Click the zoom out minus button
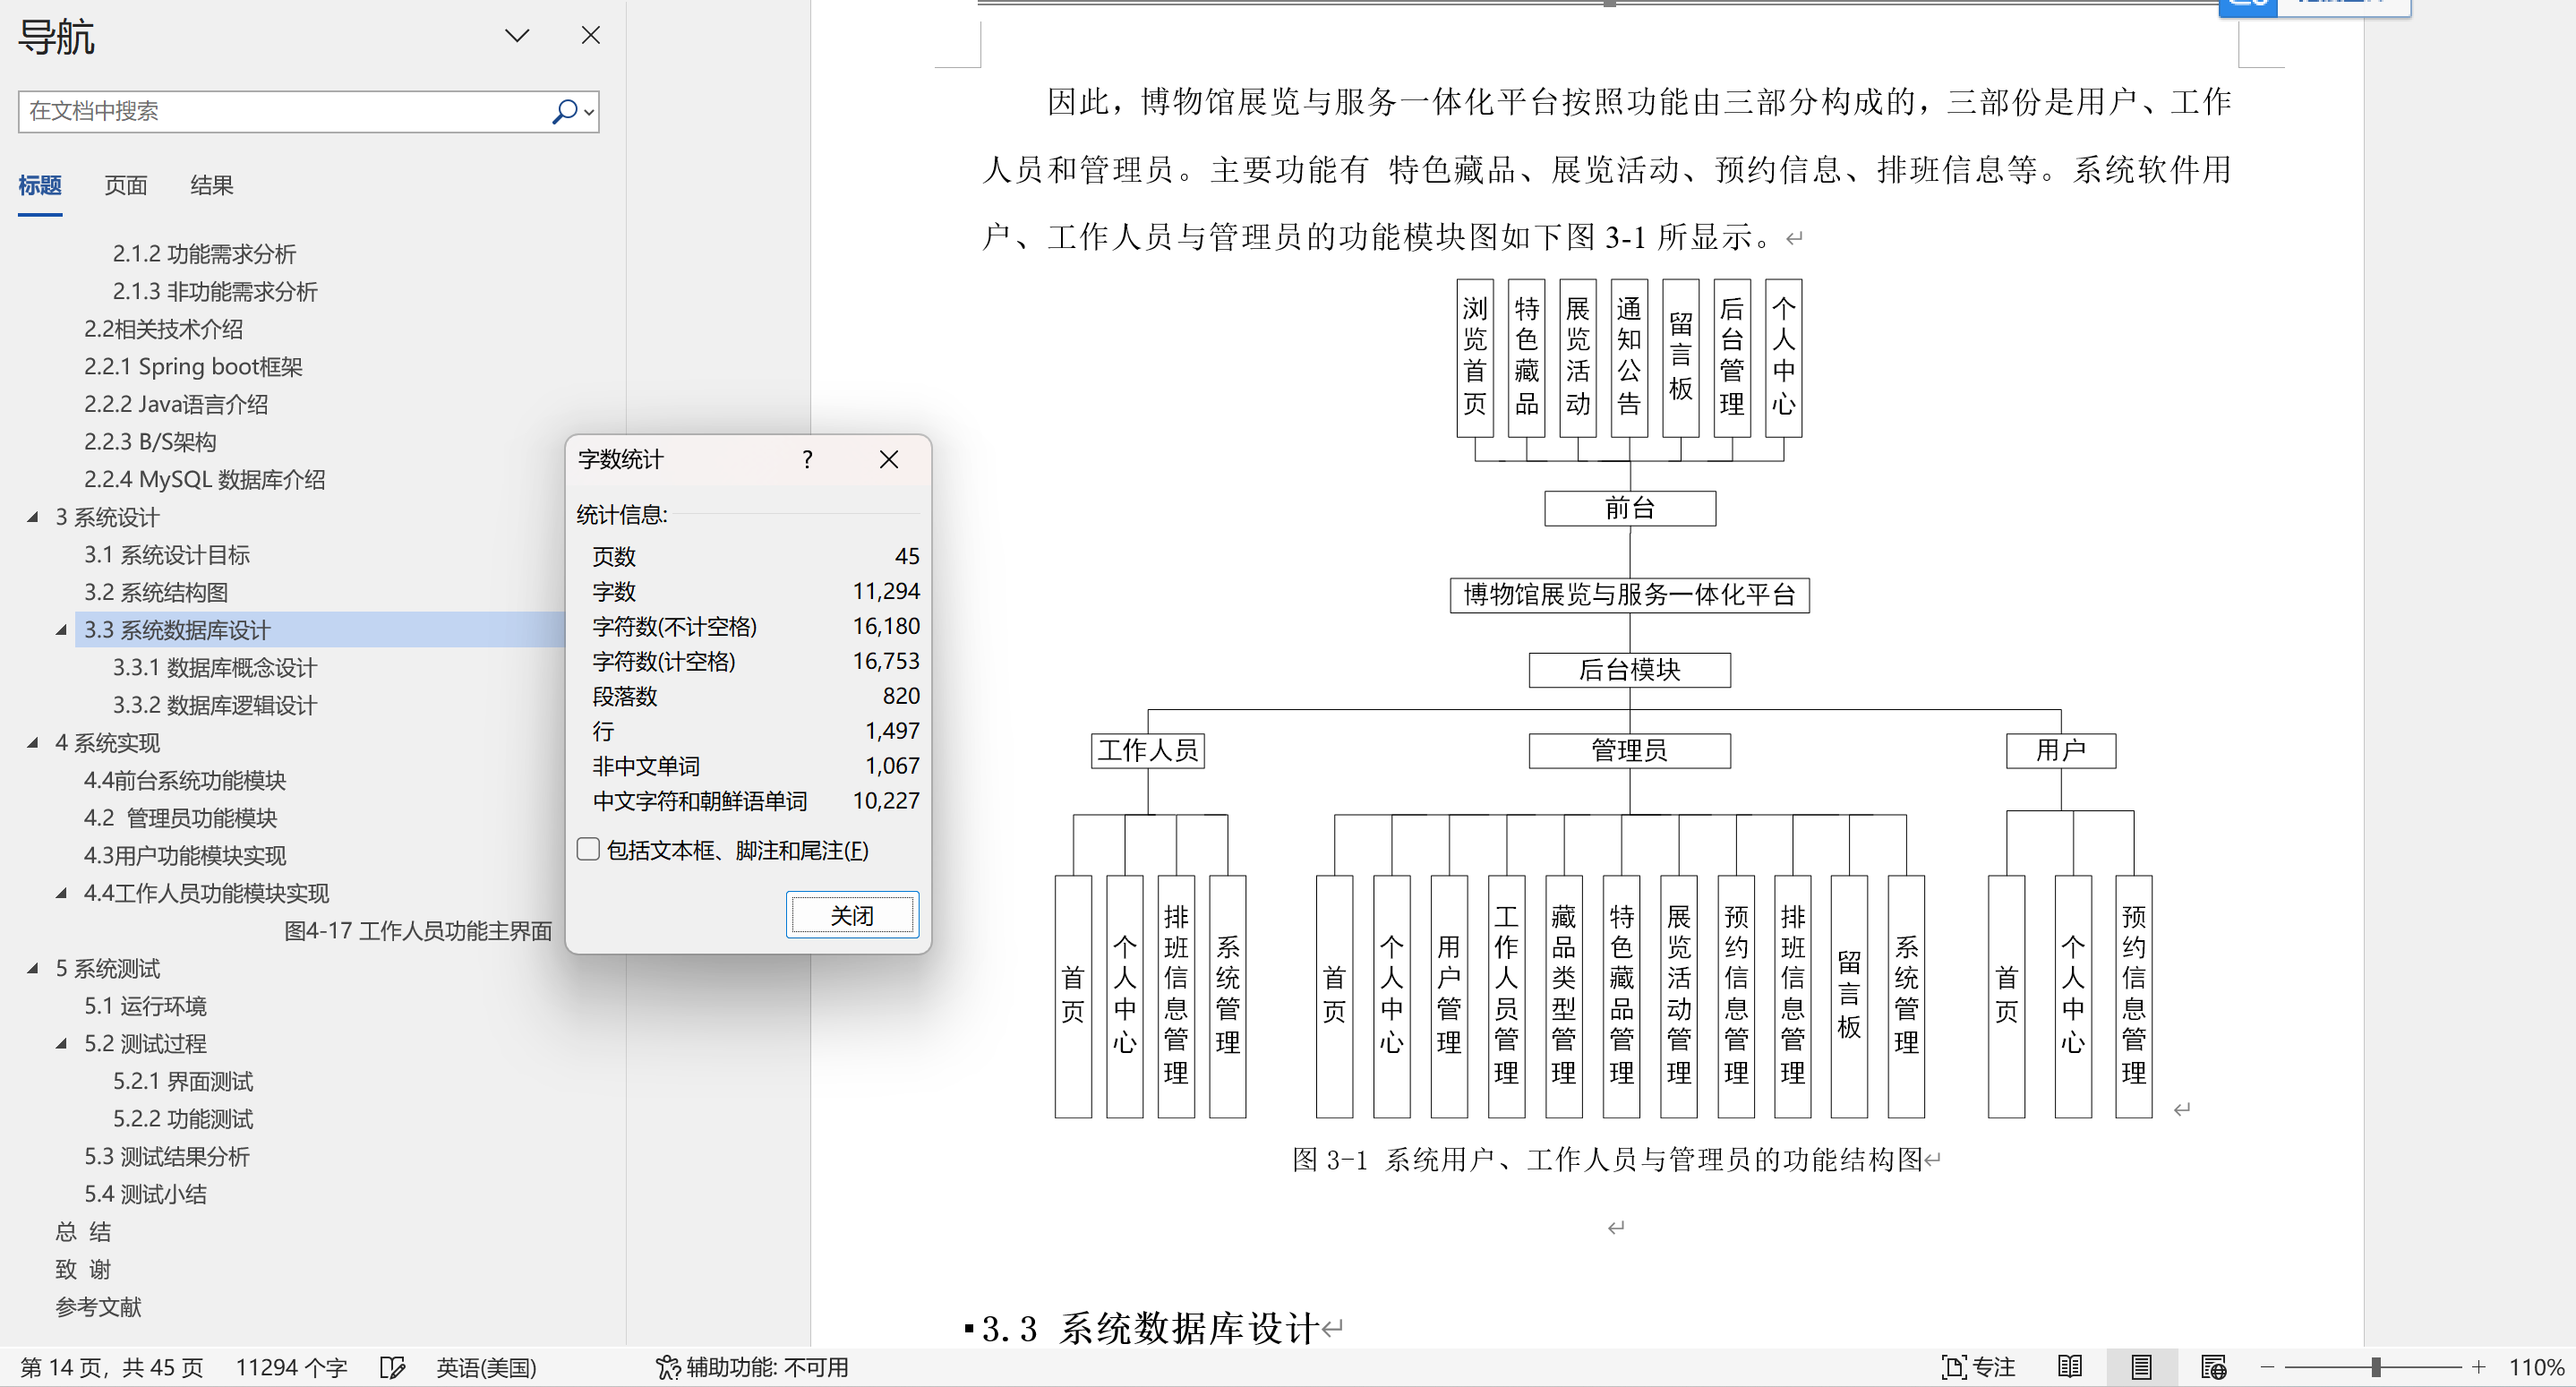This screenshot has width=2576, height=1387. point(2267,1367)
